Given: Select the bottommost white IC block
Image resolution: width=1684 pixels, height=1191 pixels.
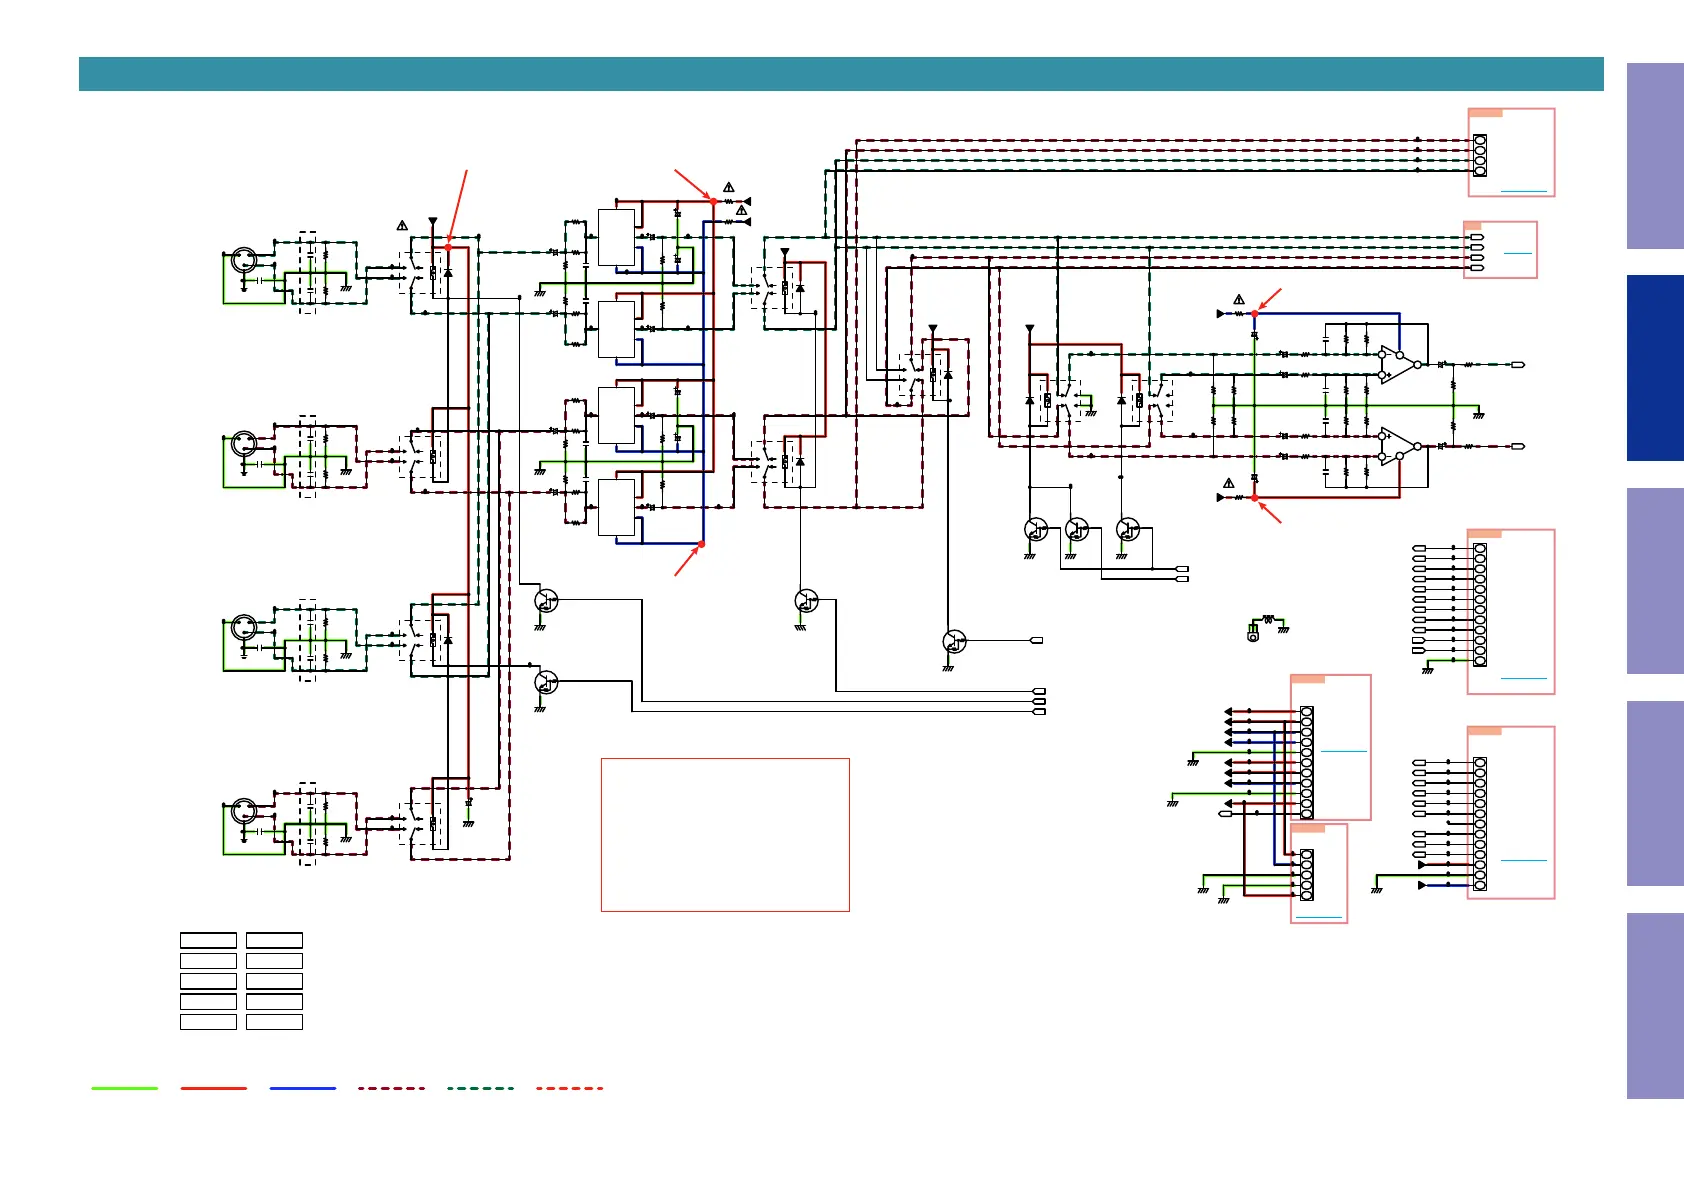Looking at the screenshot, I should [616, 508].
